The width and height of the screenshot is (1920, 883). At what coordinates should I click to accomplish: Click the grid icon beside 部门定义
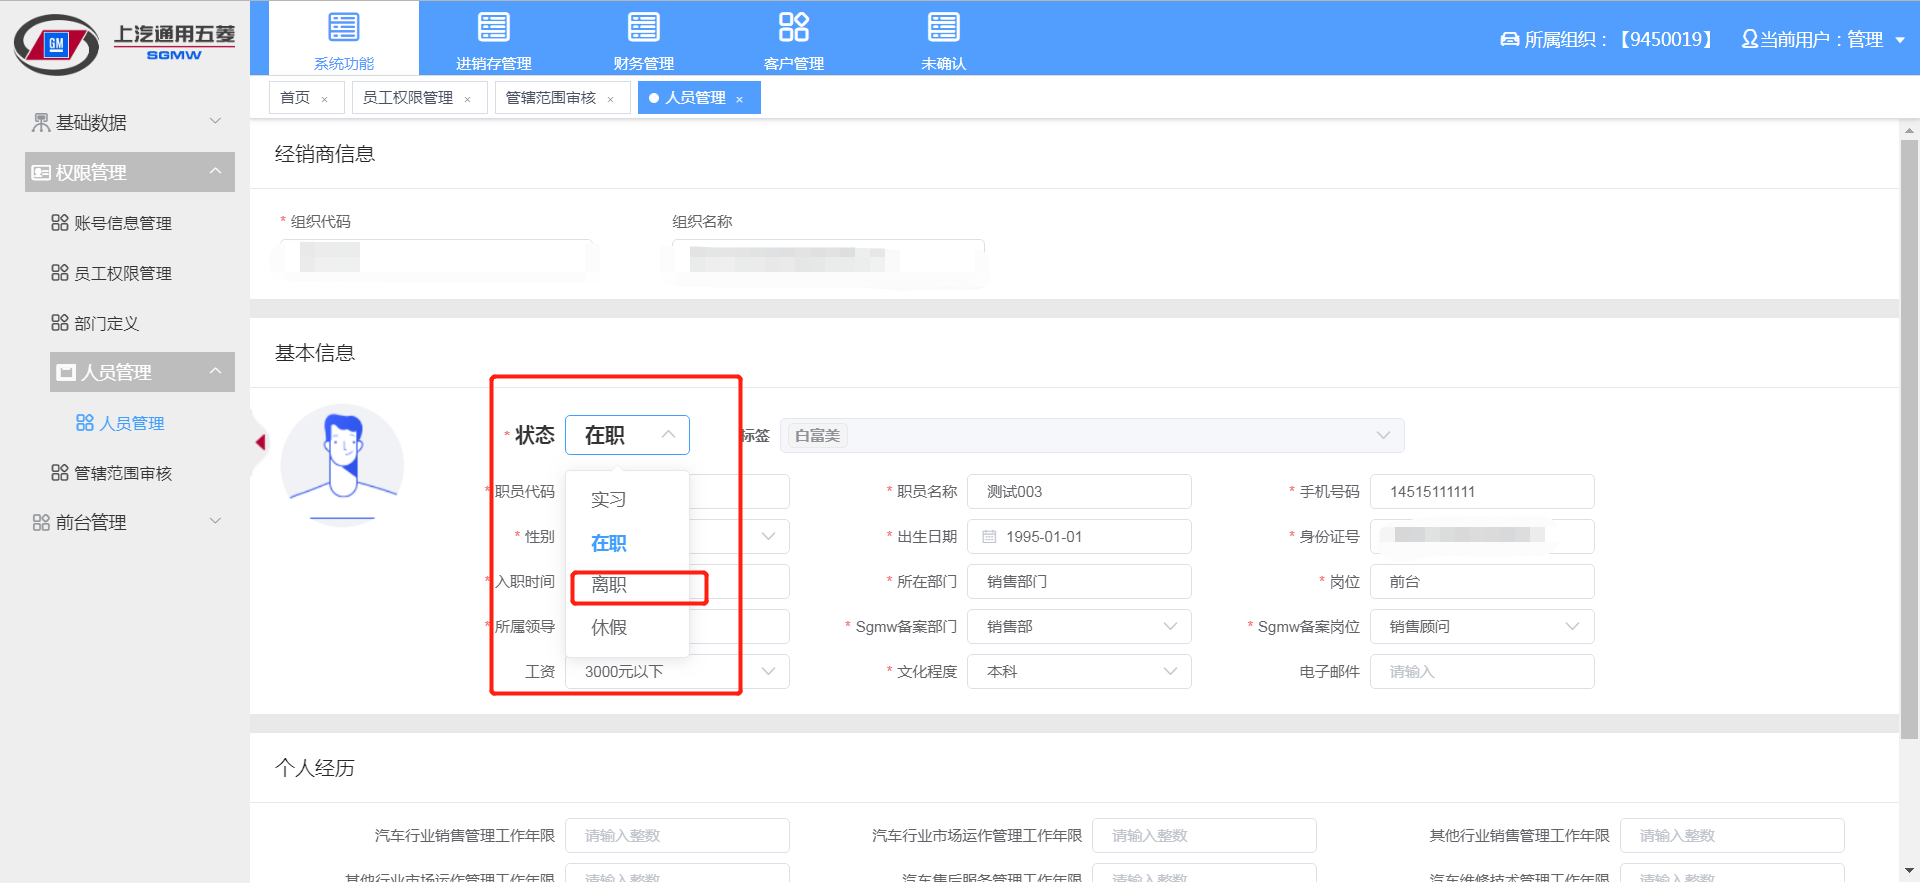tap(60, 322)
